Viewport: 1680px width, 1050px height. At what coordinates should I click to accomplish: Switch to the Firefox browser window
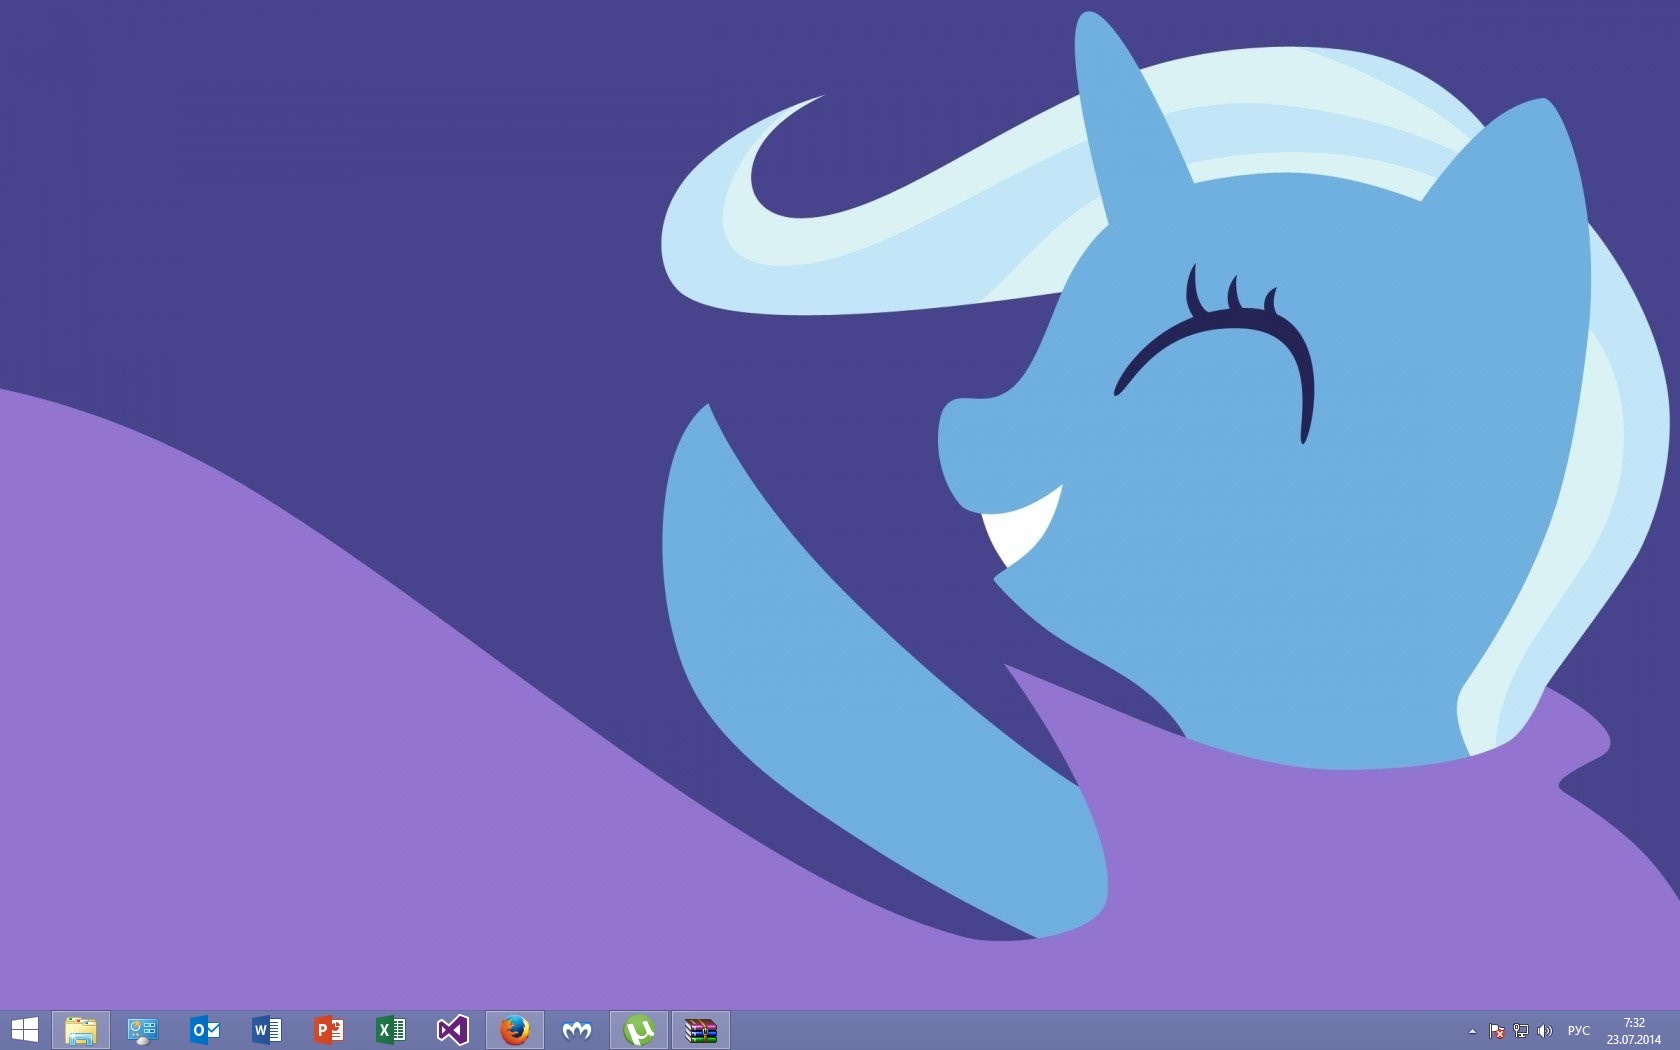(x=515, y=1030)
